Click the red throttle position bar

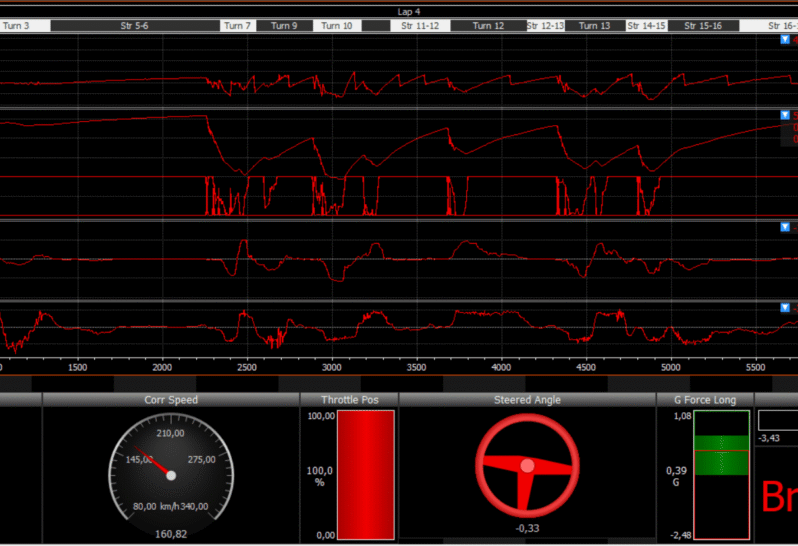[365, 475]
